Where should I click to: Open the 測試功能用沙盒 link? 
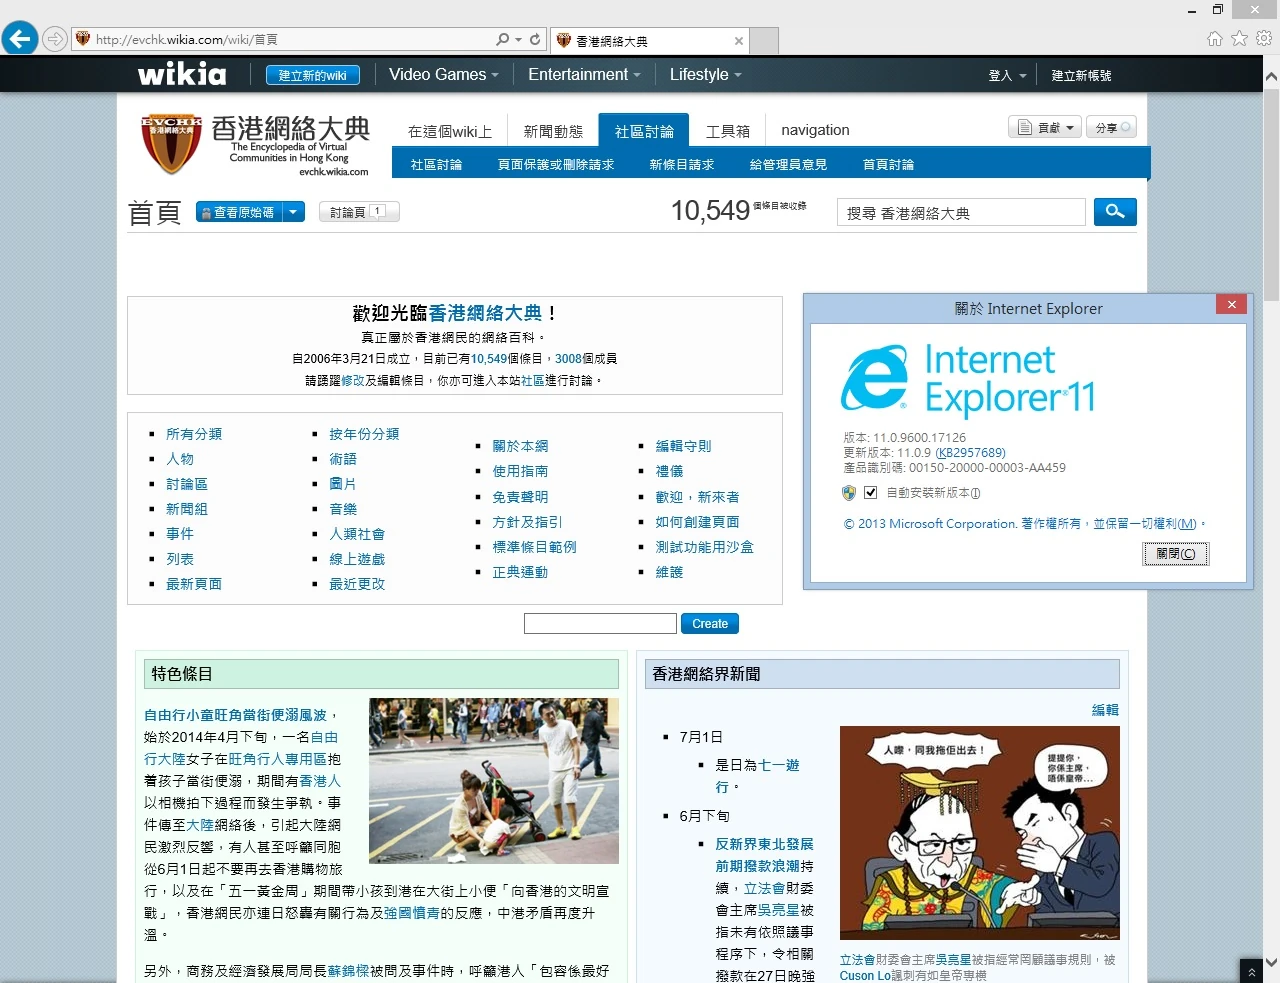[705, 547]
